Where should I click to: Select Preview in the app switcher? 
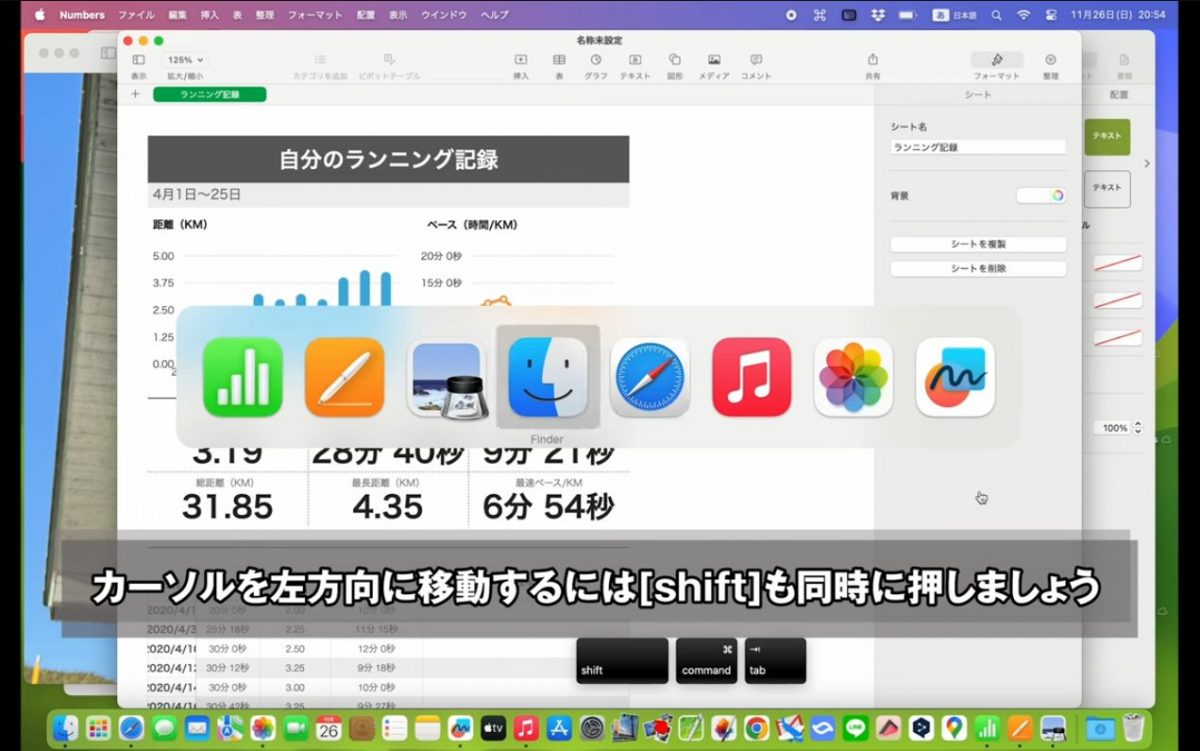click(x=446, y=377)
